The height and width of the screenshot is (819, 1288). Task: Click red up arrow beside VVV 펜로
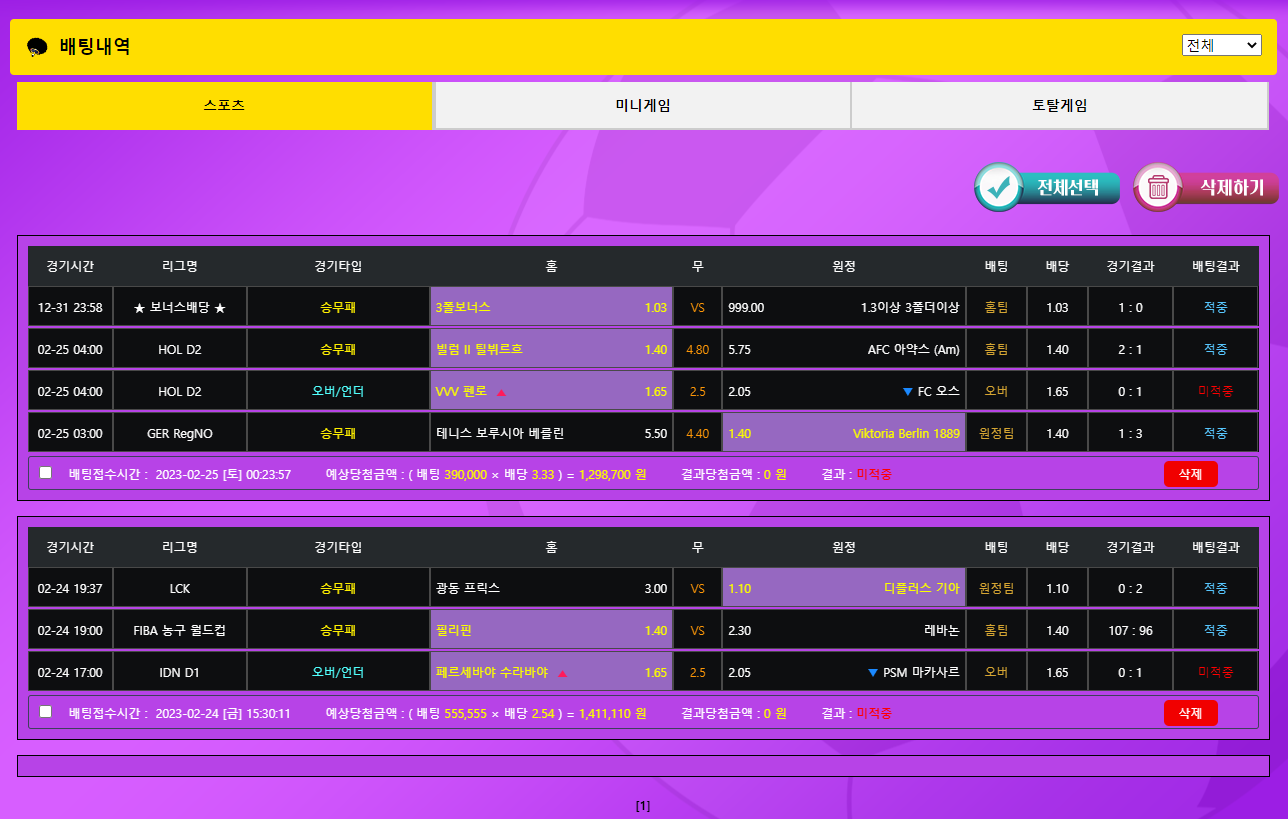[502, 392]
